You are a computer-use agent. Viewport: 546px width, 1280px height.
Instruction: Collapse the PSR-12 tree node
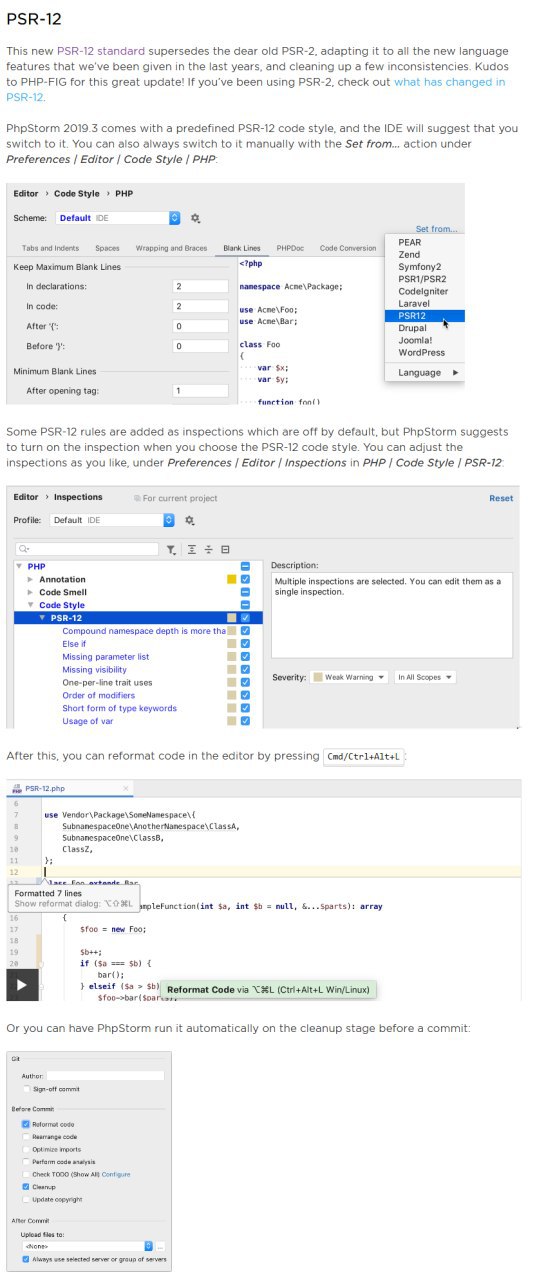tap(42, 618)
